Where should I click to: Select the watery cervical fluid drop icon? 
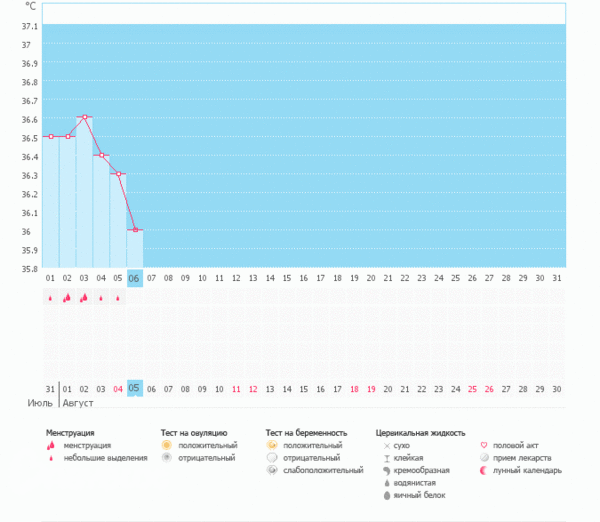click(x=386, y=483)
